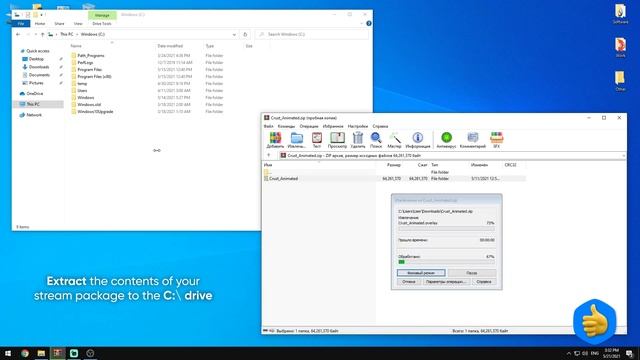Viewport: 640px width, 360px height.
Task: Open Chrome from the taskbar
Action: pyautogui.click(x=25, y=353)
